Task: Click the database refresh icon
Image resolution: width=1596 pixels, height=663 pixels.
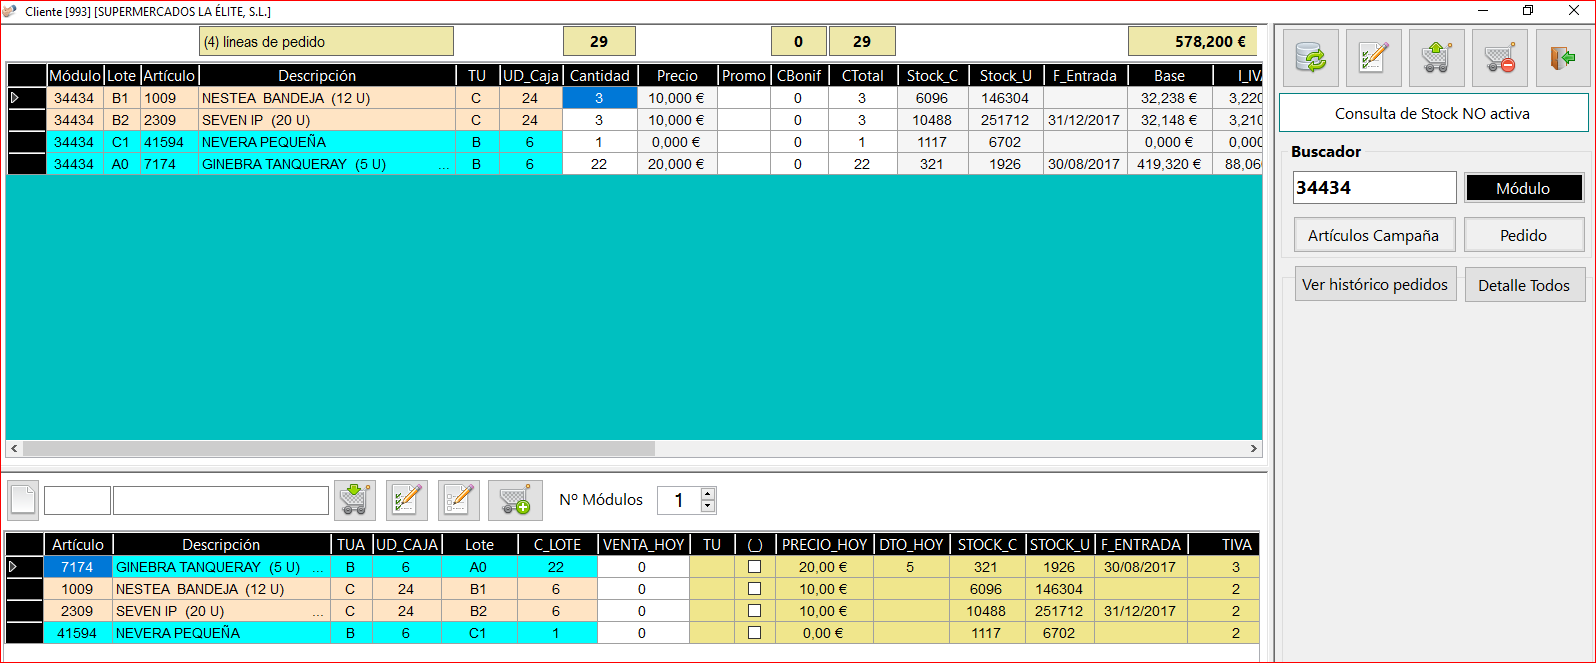Action: click(x=1310, y=58)
